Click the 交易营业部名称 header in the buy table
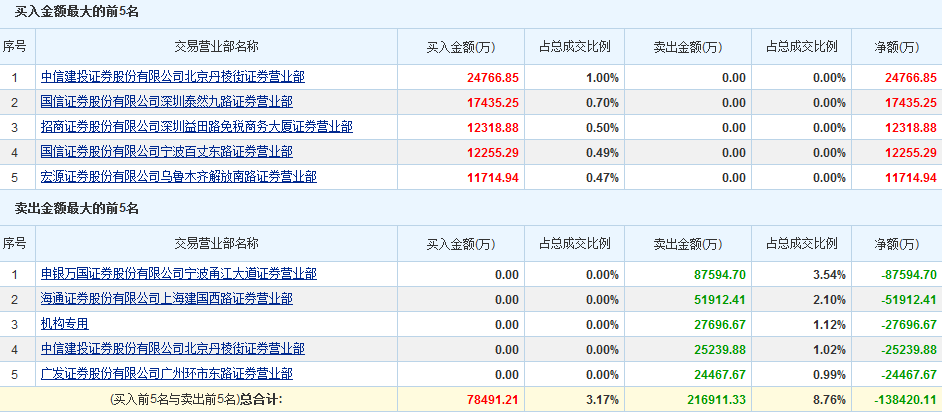Screen dimensions: 942x413 [x=216, y=47]
